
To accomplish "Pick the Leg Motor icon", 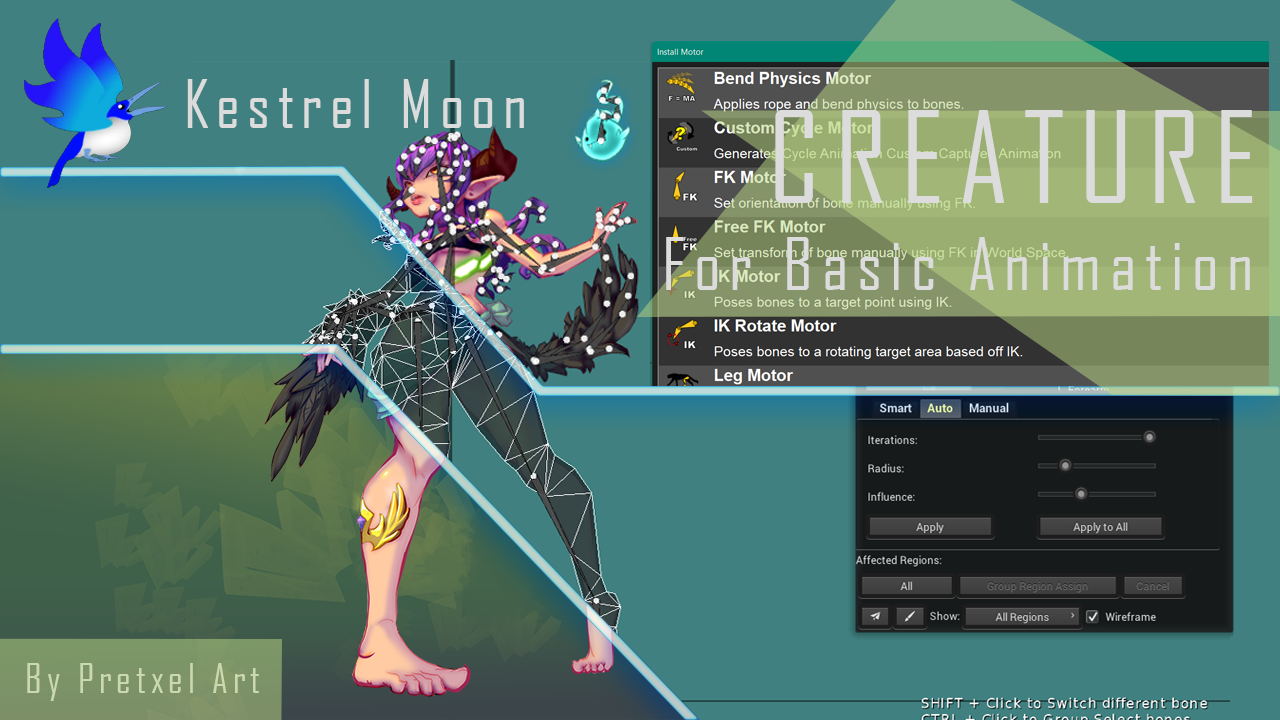I will coord(682,378).
